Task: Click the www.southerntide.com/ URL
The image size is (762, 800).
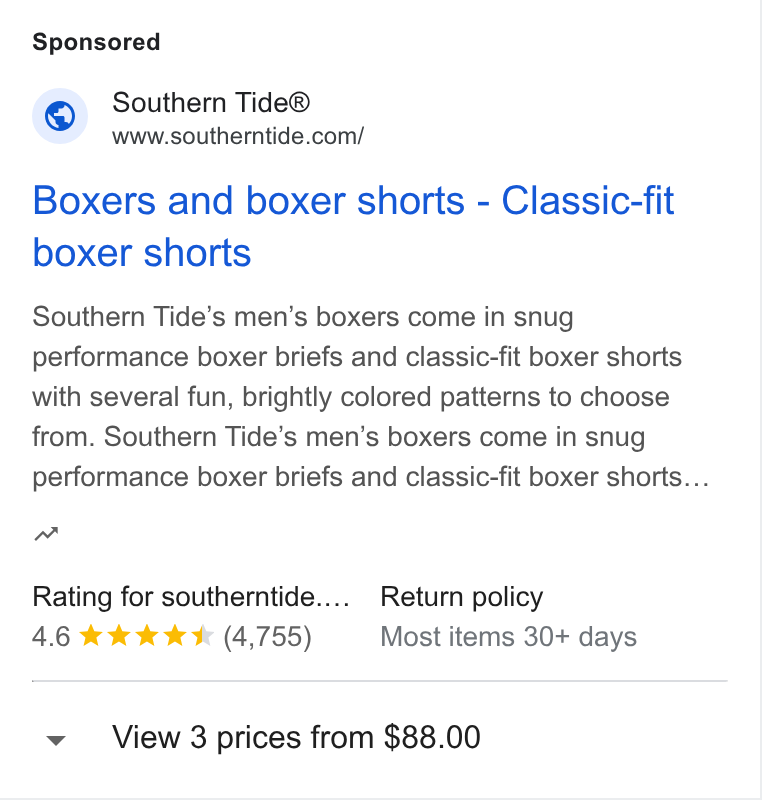Action: point(238,136)
